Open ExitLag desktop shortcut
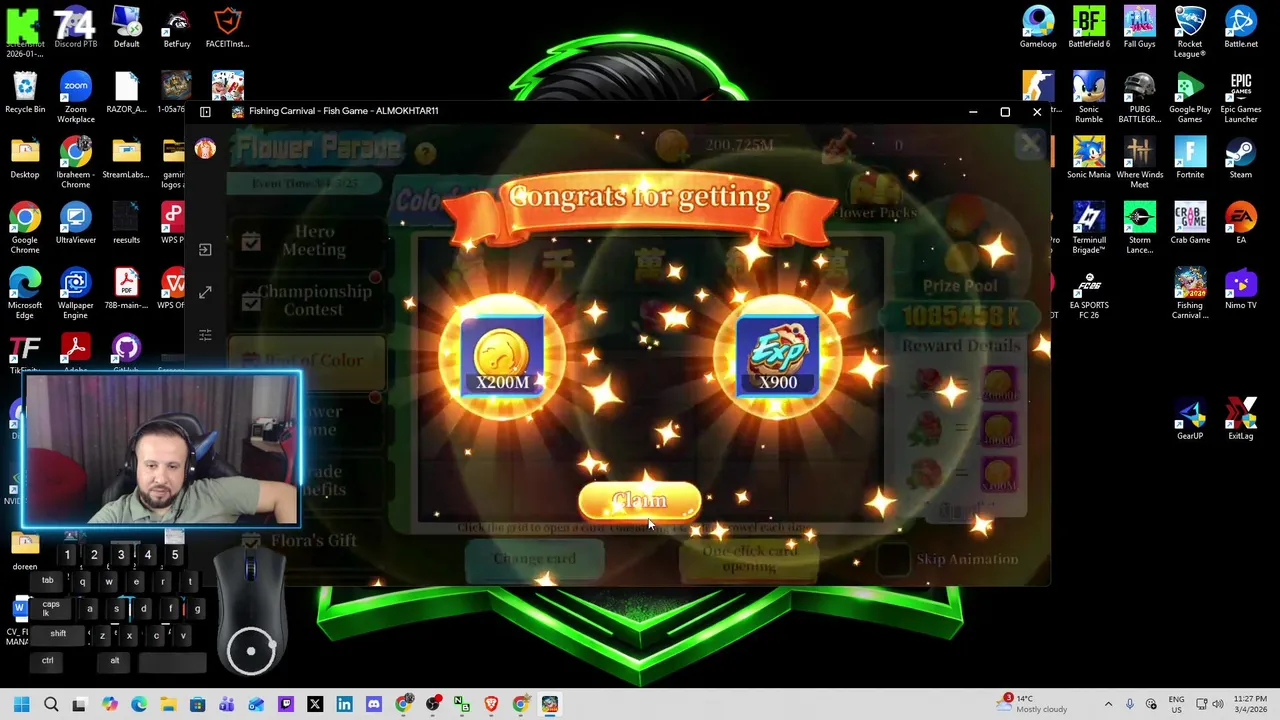1280x720 pixels. [1241, 419]
